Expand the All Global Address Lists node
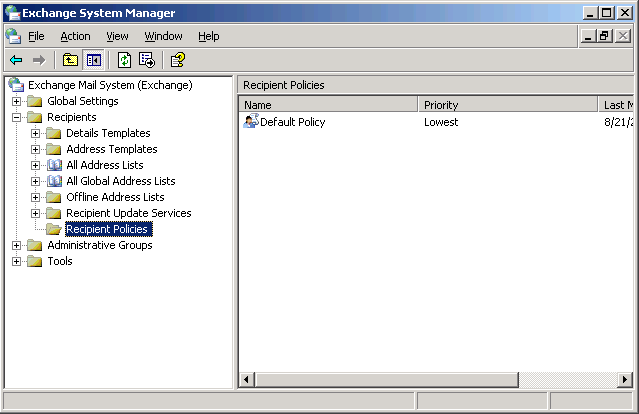 tap(35, 181)
